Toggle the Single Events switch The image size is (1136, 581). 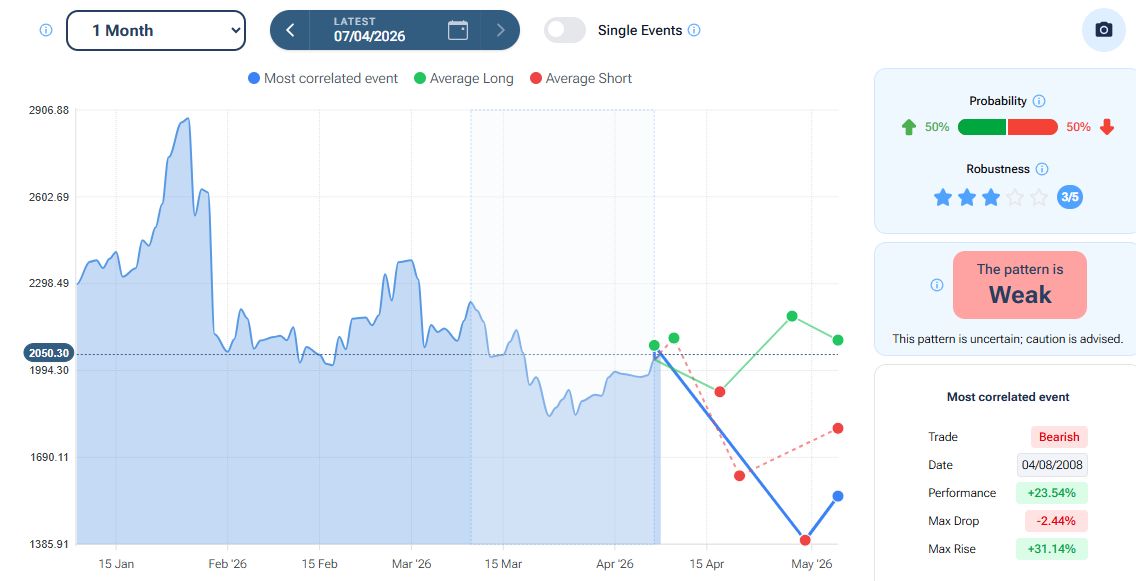[x=565, y=30]
